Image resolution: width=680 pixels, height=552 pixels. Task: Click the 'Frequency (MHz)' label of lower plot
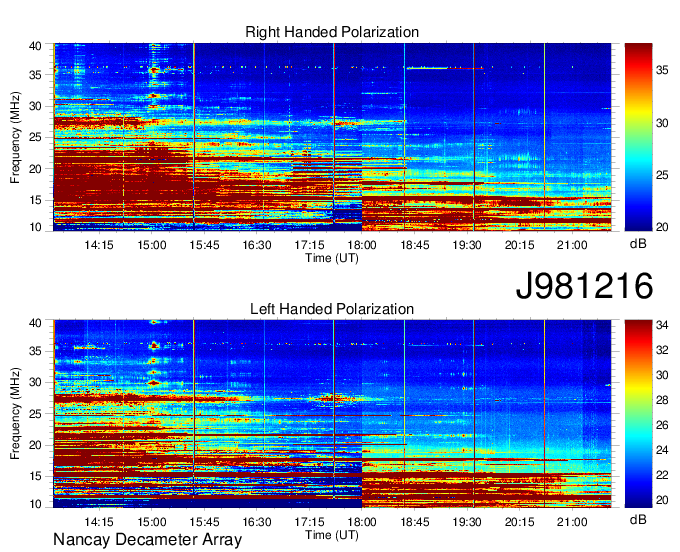15,414
